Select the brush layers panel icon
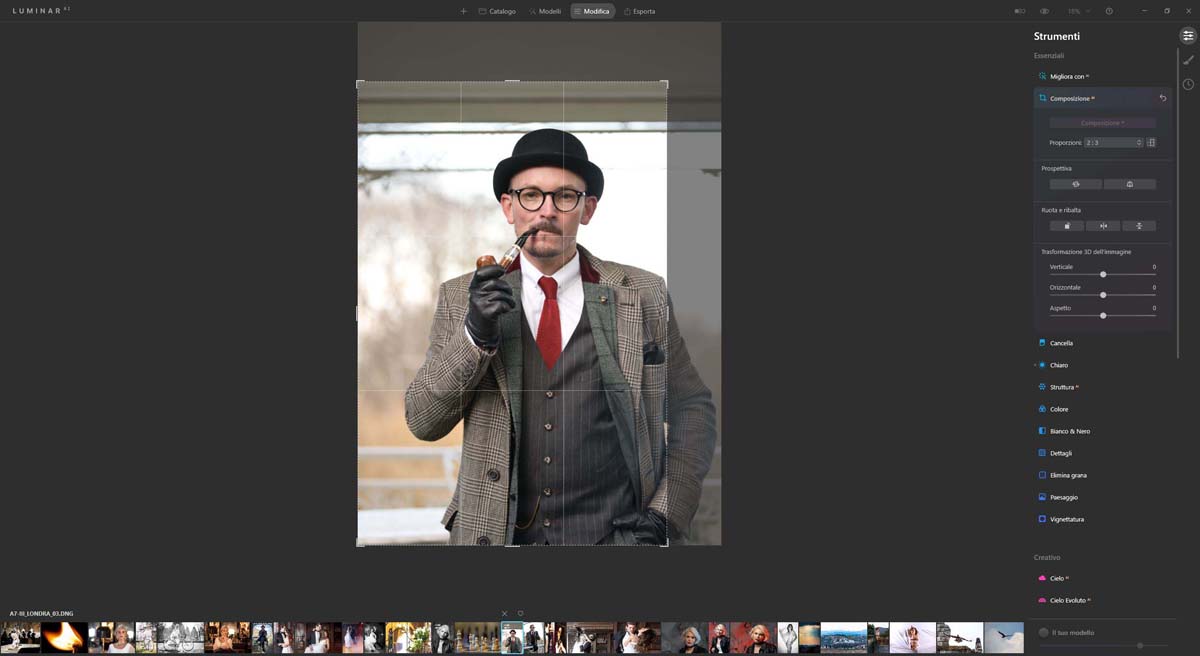1200x656 pixels. [x=1188, y=60]
